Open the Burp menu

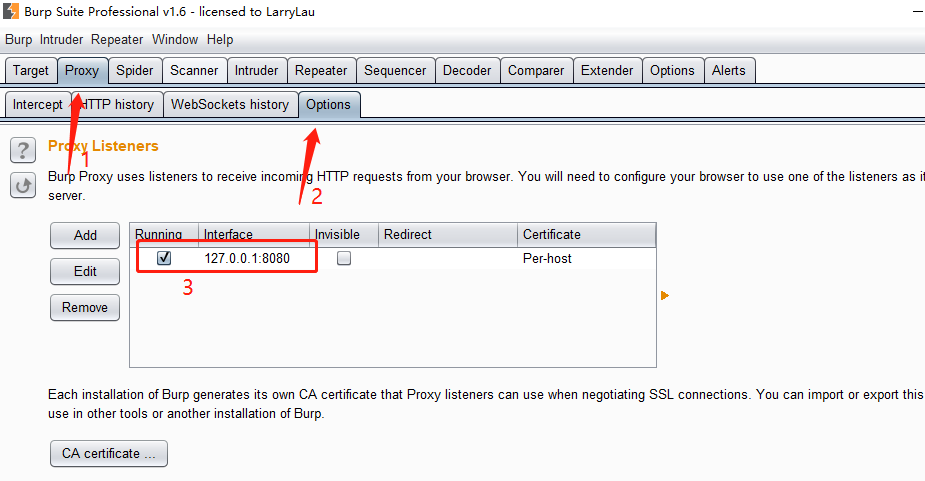tap(19, 40)
